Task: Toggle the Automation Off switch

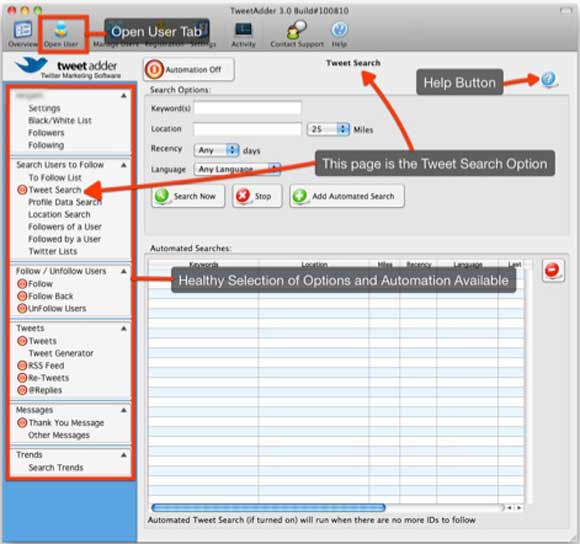Action: click(189, 70)
